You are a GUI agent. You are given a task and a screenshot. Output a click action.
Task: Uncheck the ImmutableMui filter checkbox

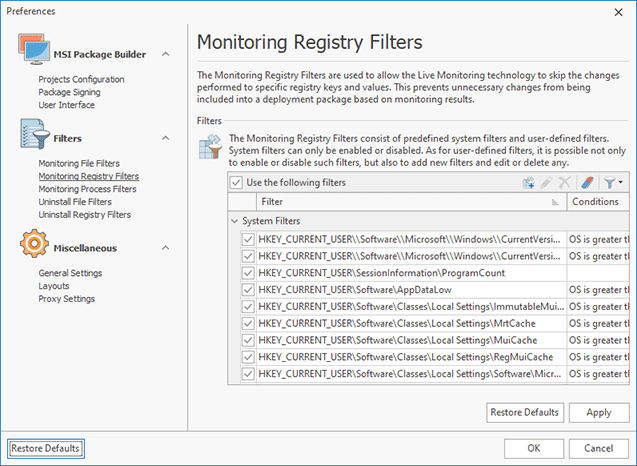point(248,306)
